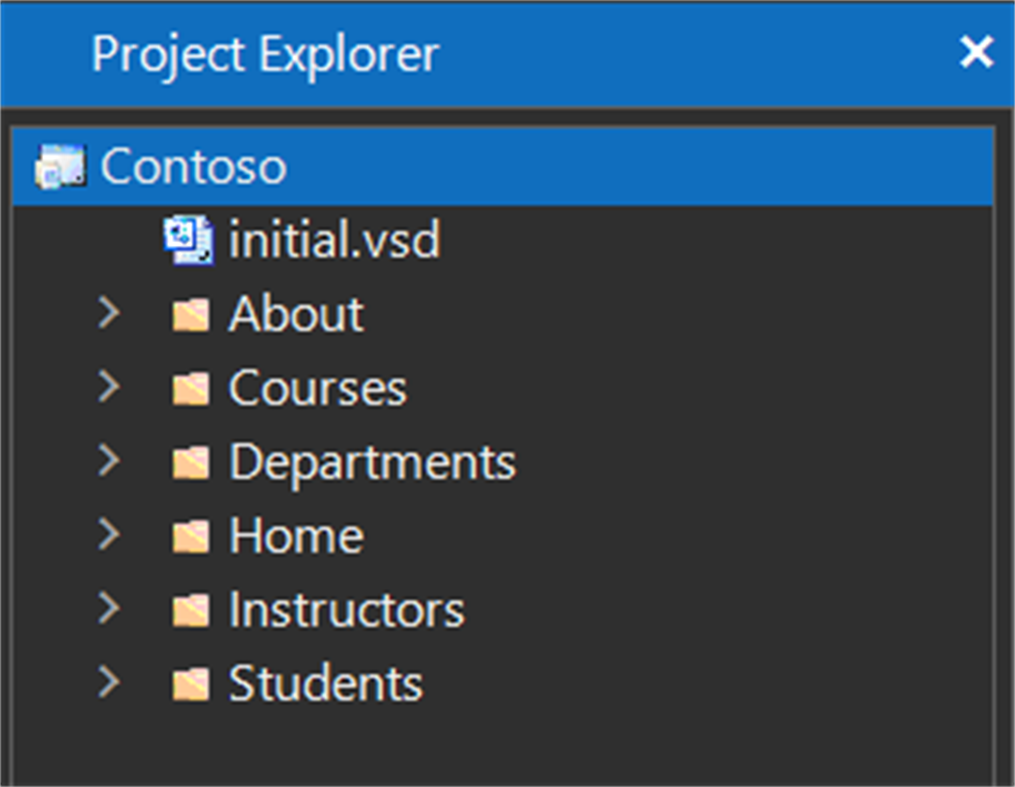This screenshot has height=787, width=1015.
Task: Click the initial.vsd file icon
Action: coord(188,241)
